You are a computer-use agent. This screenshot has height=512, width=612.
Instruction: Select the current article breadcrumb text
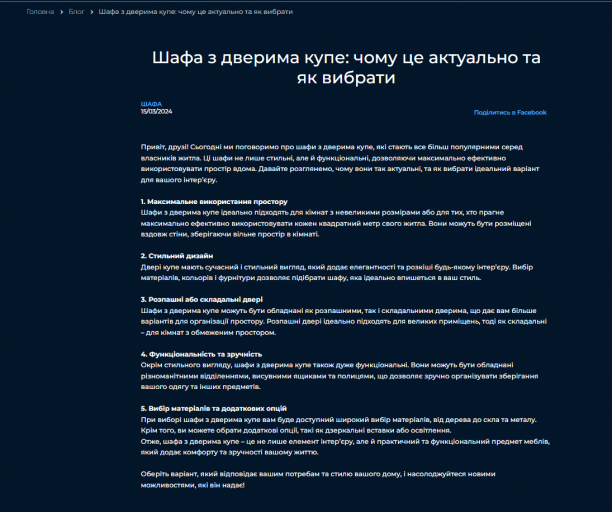pos(196,12)
